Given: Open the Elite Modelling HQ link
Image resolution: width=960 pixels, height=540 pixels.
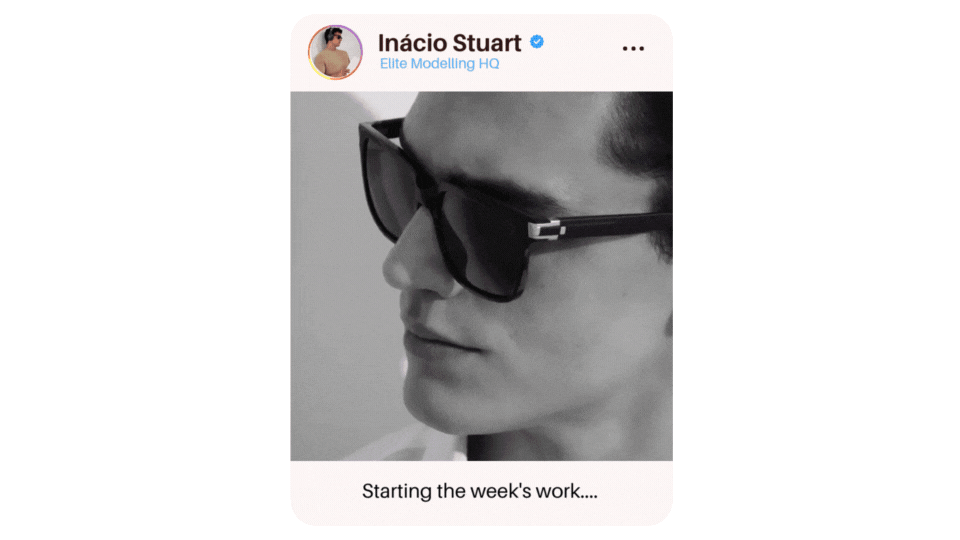Looking at the screenshot, I should (x=440, y=64).
